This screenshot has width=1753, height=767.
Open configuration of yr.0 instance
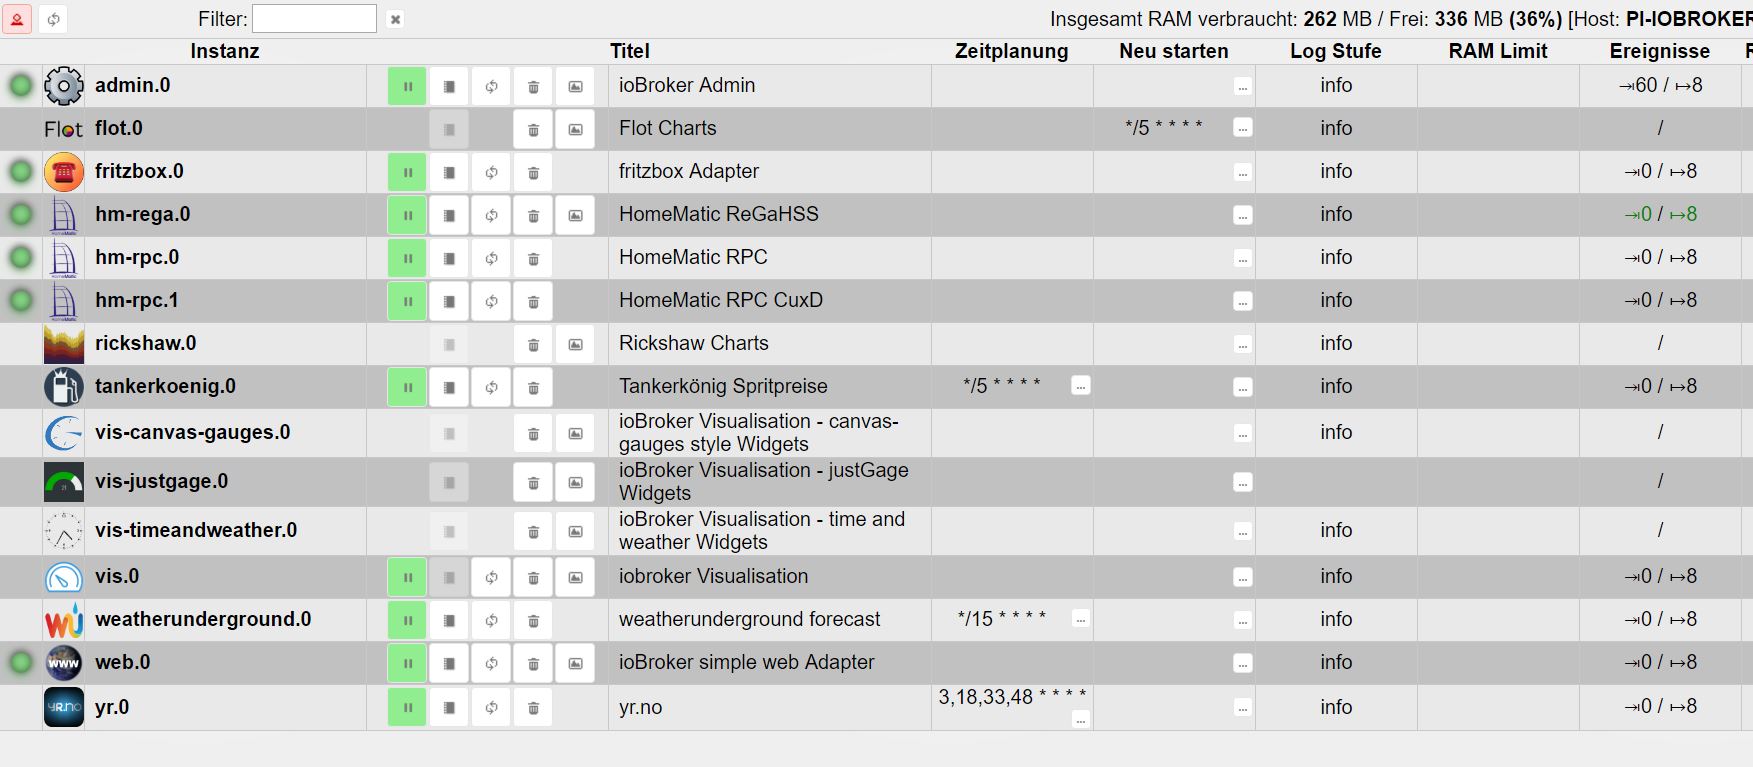[449, 708]
